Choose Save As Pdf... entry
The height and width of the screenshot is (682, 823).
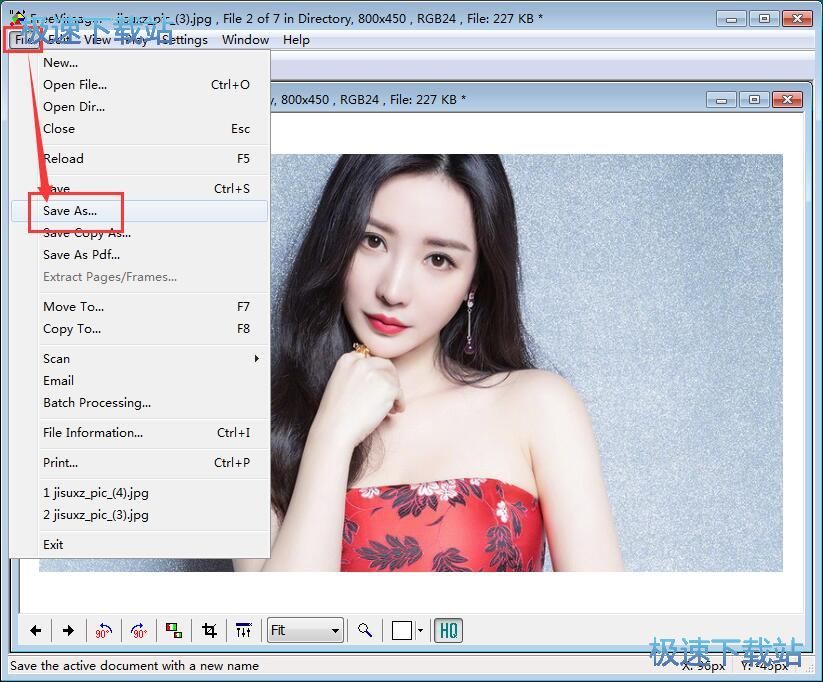(x=140, y=255)
